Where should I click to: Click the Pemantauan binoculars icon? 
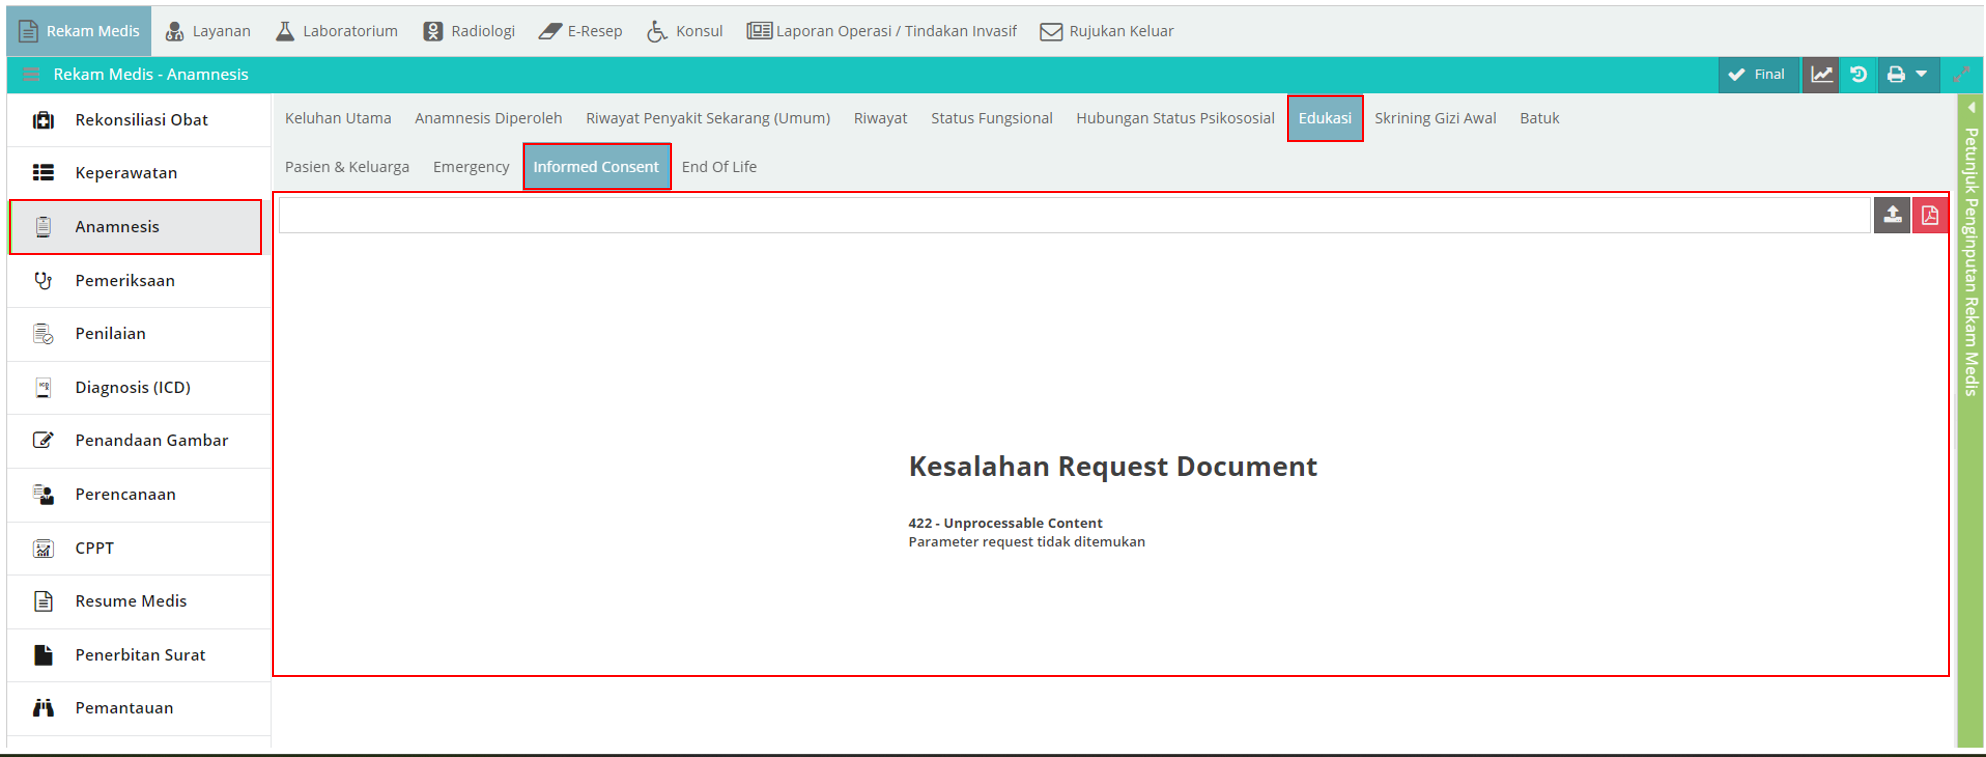pos(43,708)
